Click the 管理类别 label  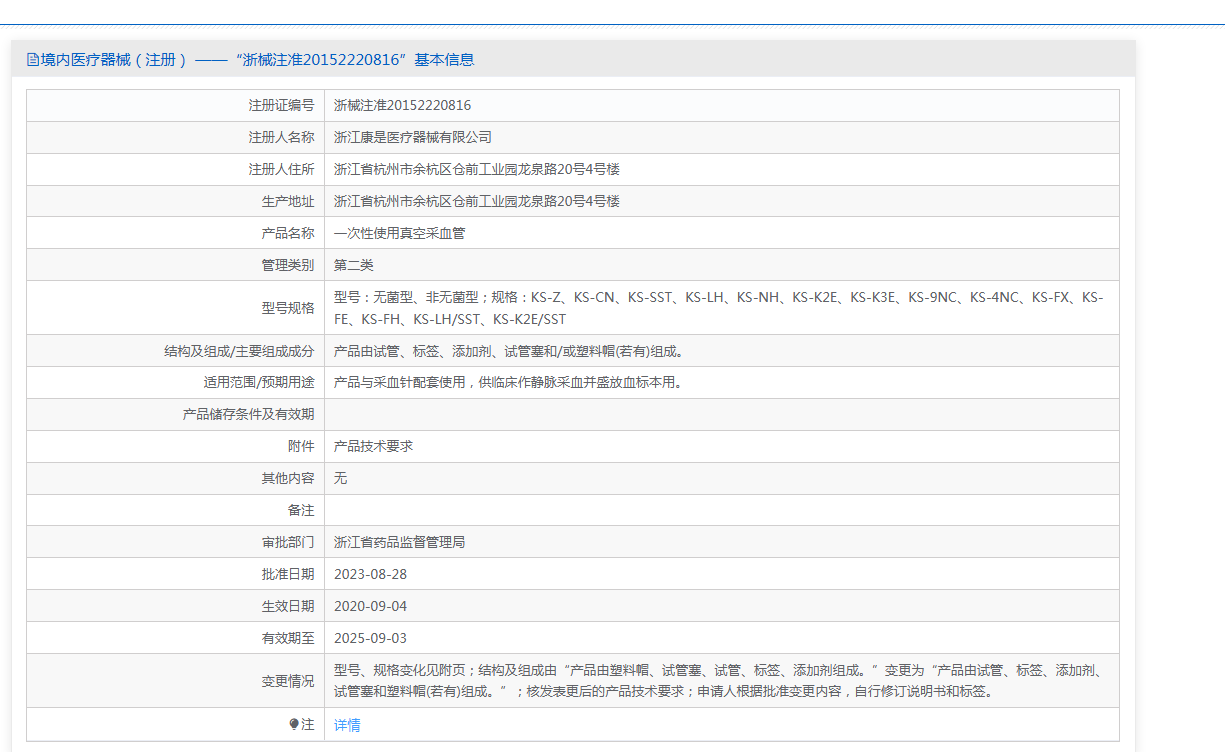point(288,265)
